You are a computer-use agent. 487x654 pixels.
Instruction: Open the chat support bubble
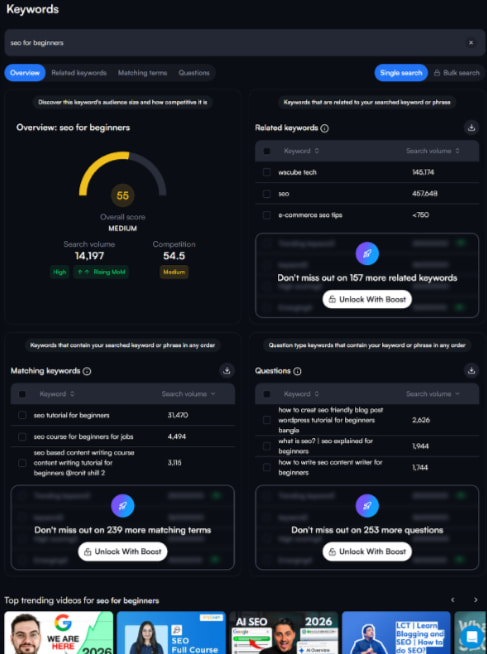[472, 637]
